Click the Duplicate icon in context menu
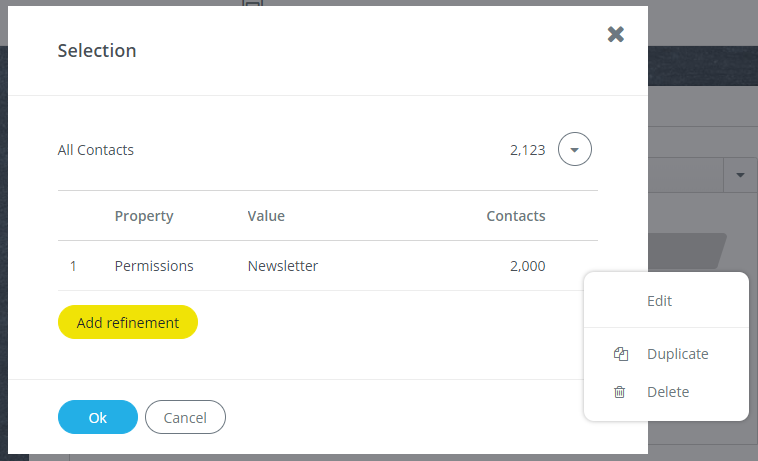 coord(621,354)
